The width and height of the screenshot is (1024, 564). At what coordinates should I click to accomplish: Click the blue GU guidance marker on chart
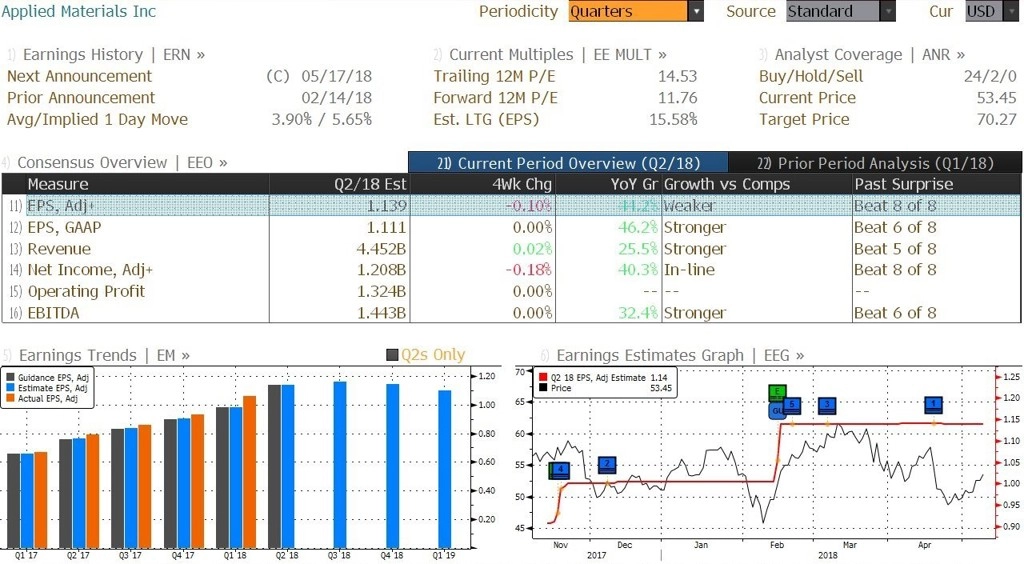click(776, 411)
